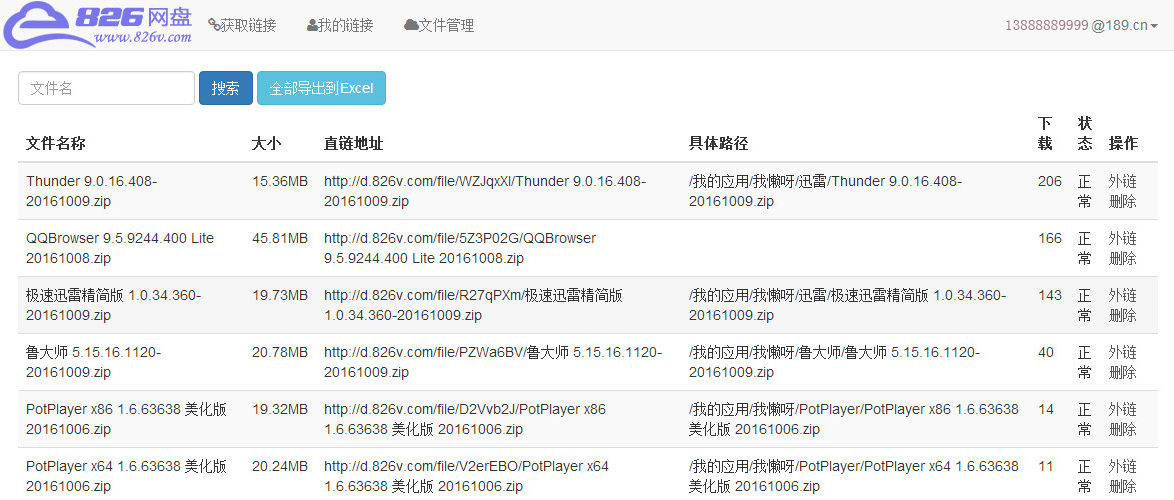Click 删除 for PotPlayer x86 row
Screen dimensions: 1174x500
point(1122,430)
